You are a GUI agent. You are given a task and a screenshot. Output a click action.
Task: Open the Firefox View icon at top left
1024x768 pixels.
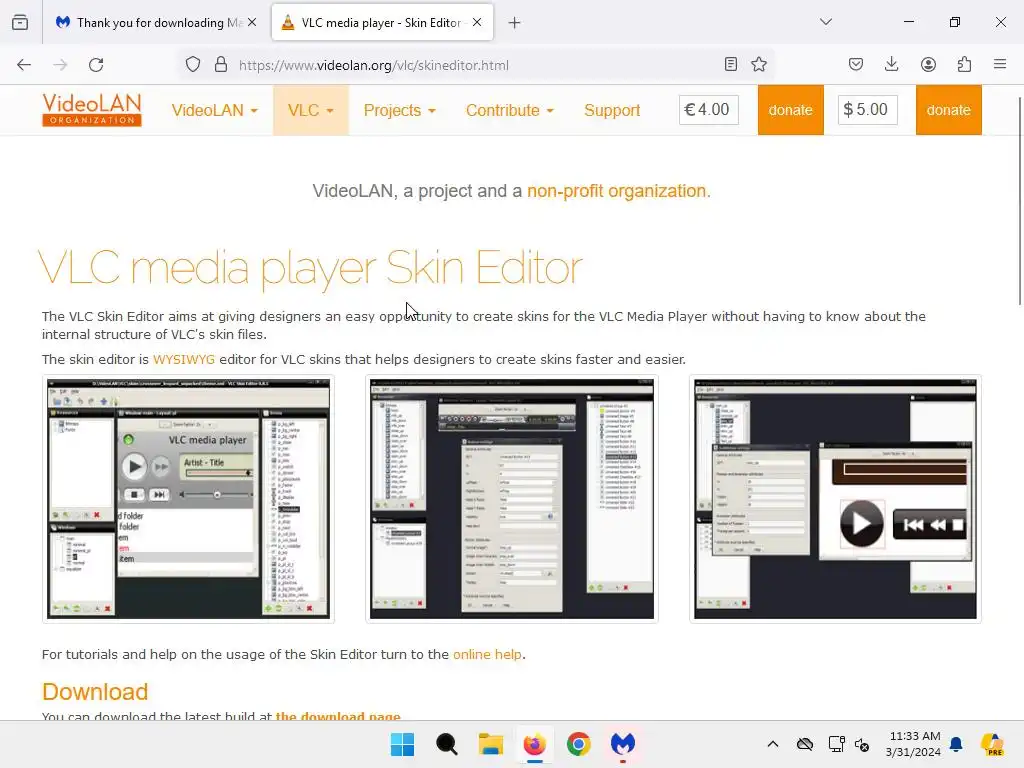20,22
